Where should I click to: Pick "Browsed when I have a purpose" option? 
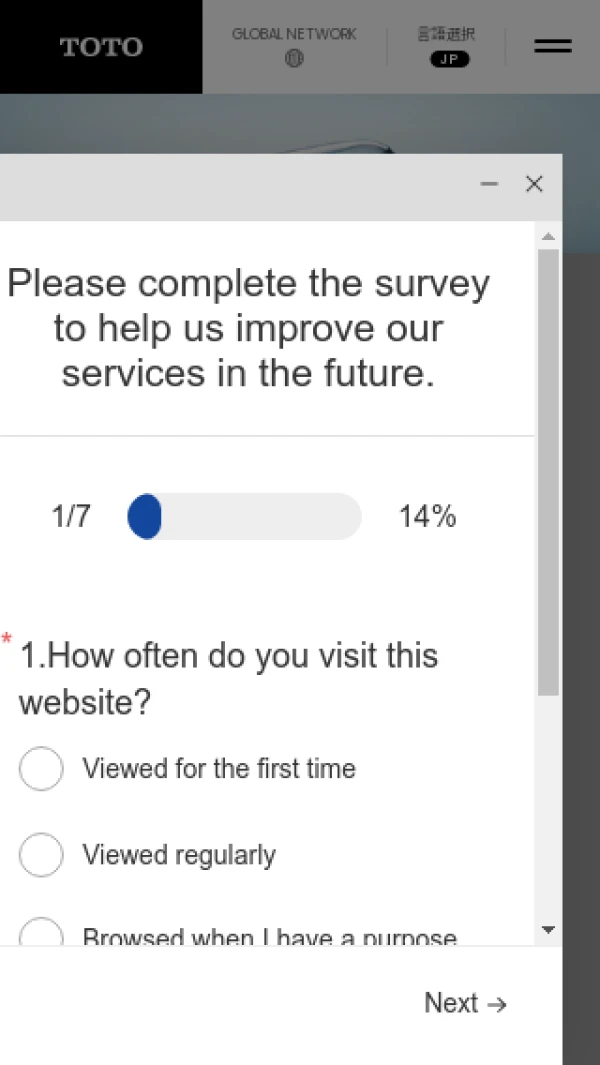41,935
